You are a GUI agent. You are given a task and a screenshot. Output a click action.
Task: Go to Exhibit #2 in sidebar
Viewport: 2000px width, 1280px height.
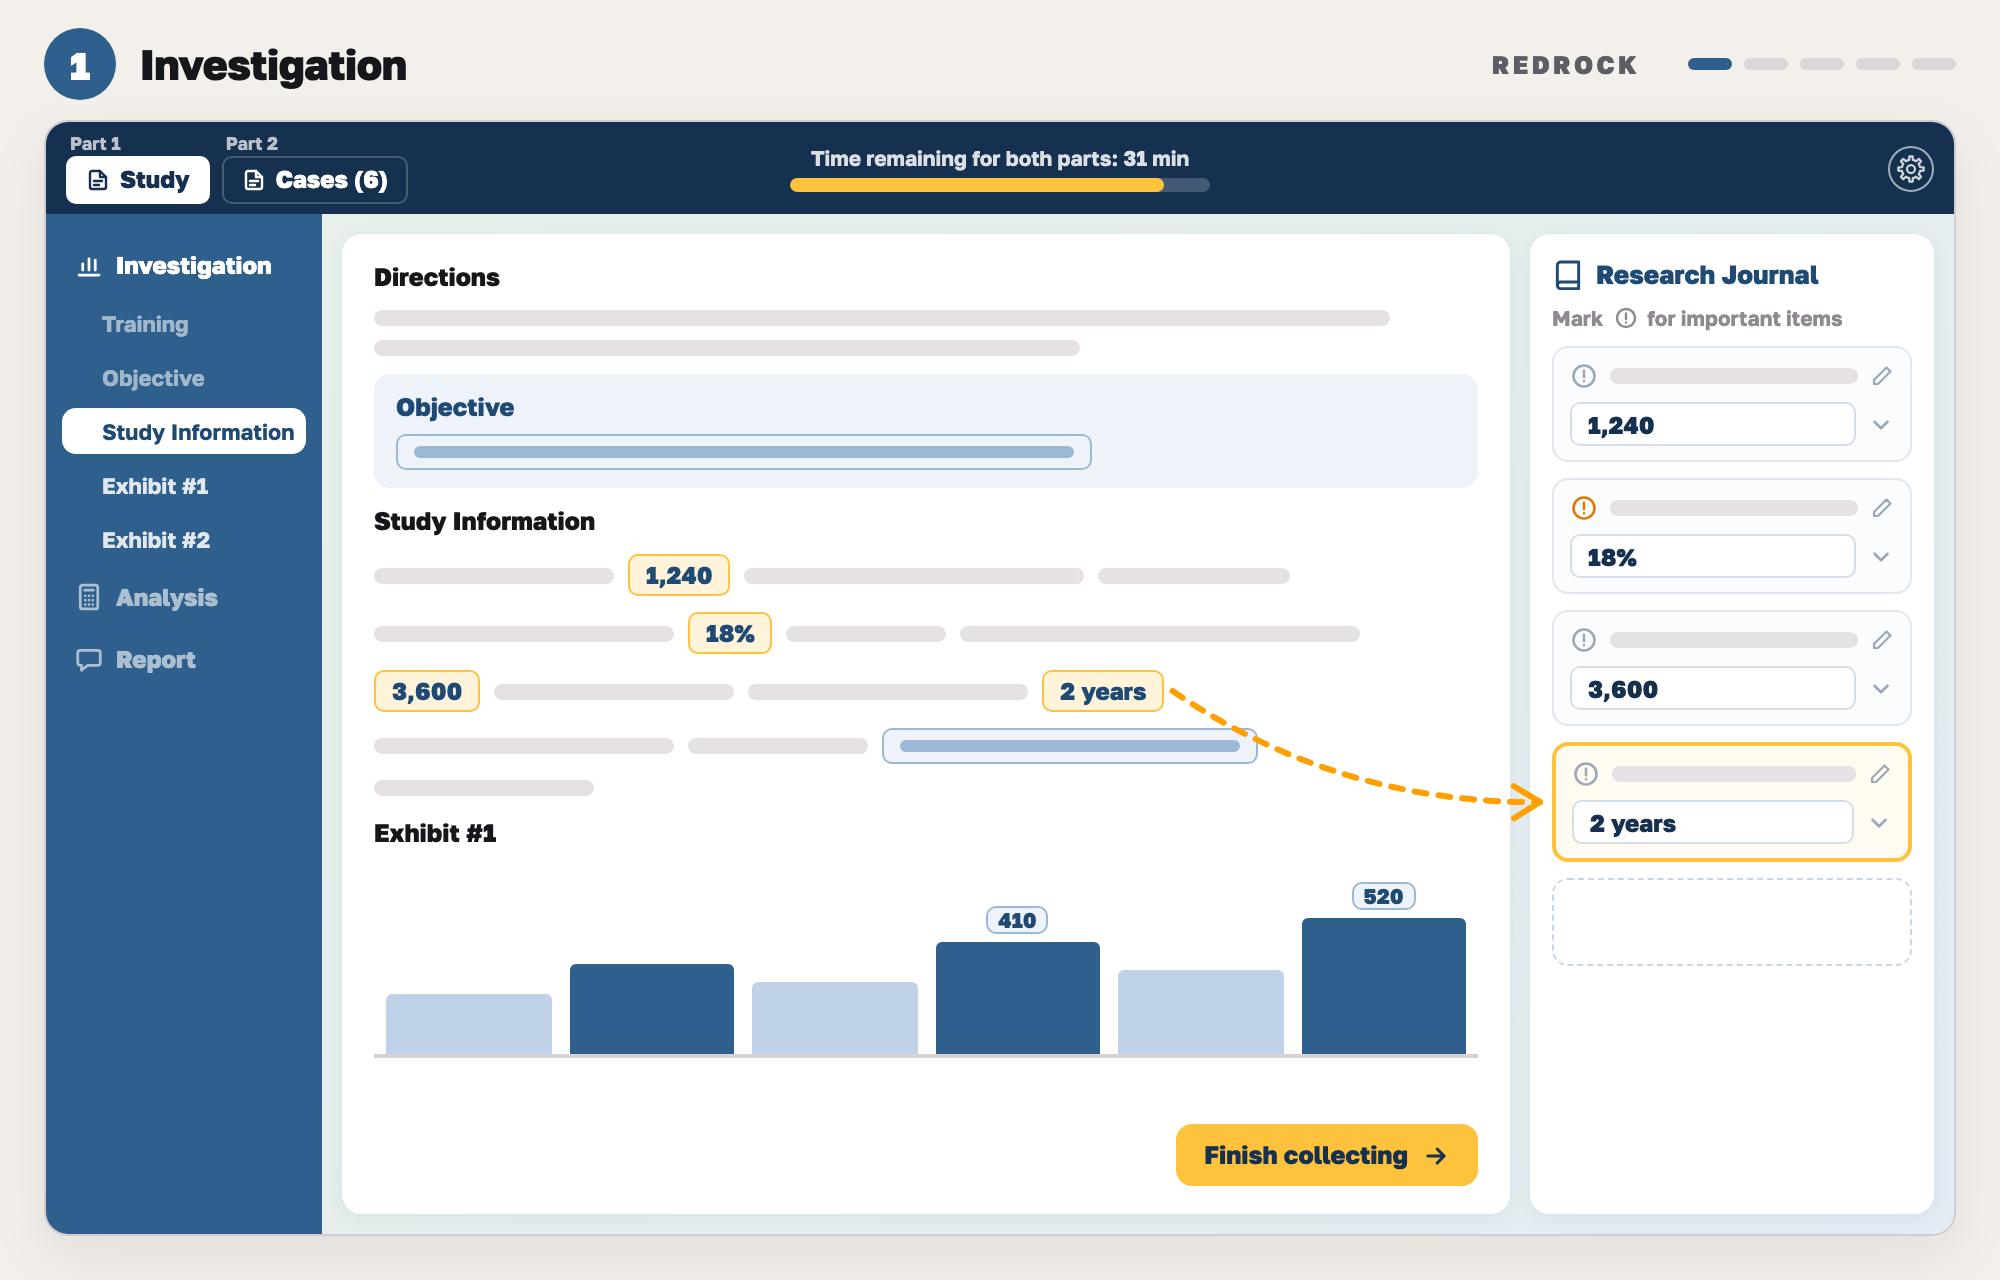tap(156, 540)
